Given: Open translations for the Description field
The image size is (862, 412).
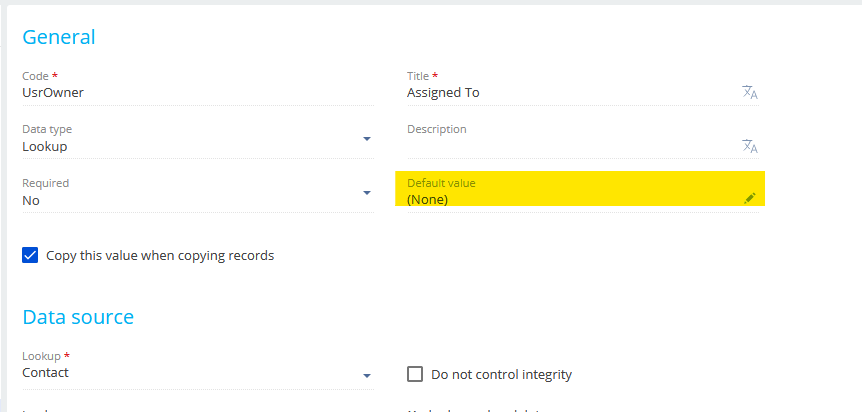Looking at the screenshot, I should pyautogui.click(x=750, y=146).
